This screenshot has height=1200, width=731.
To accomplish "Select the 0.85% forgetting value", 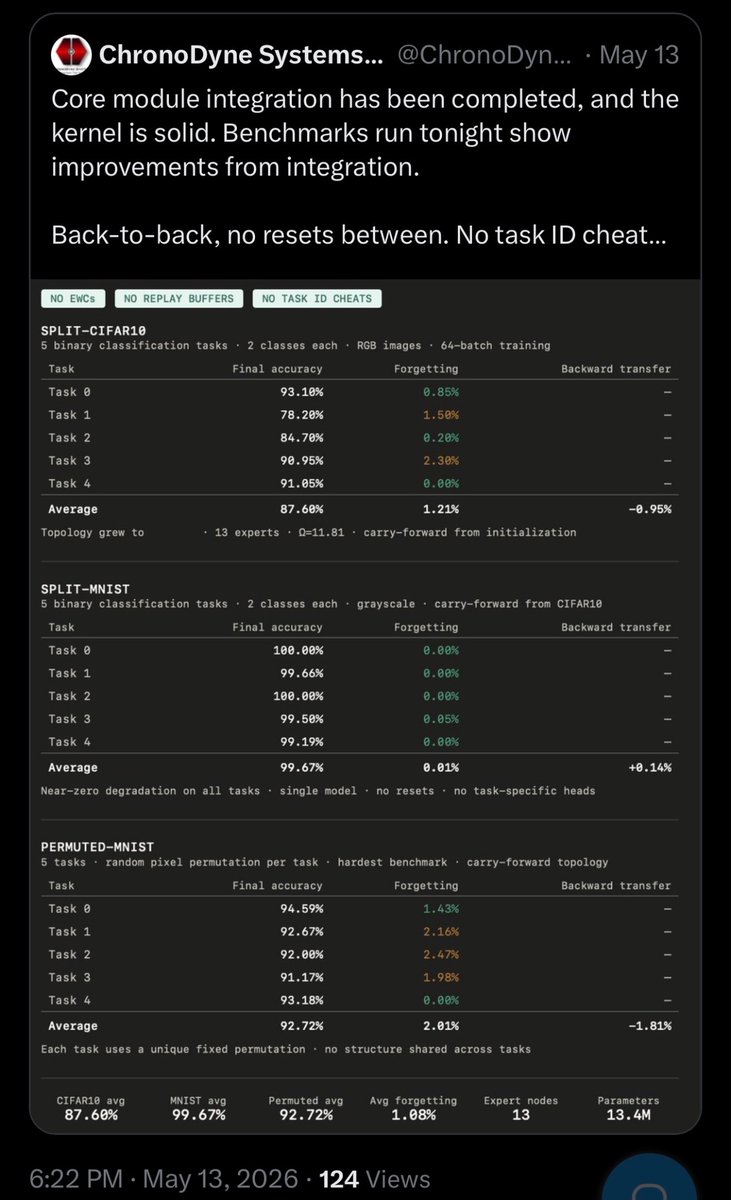I will (441, 391).
